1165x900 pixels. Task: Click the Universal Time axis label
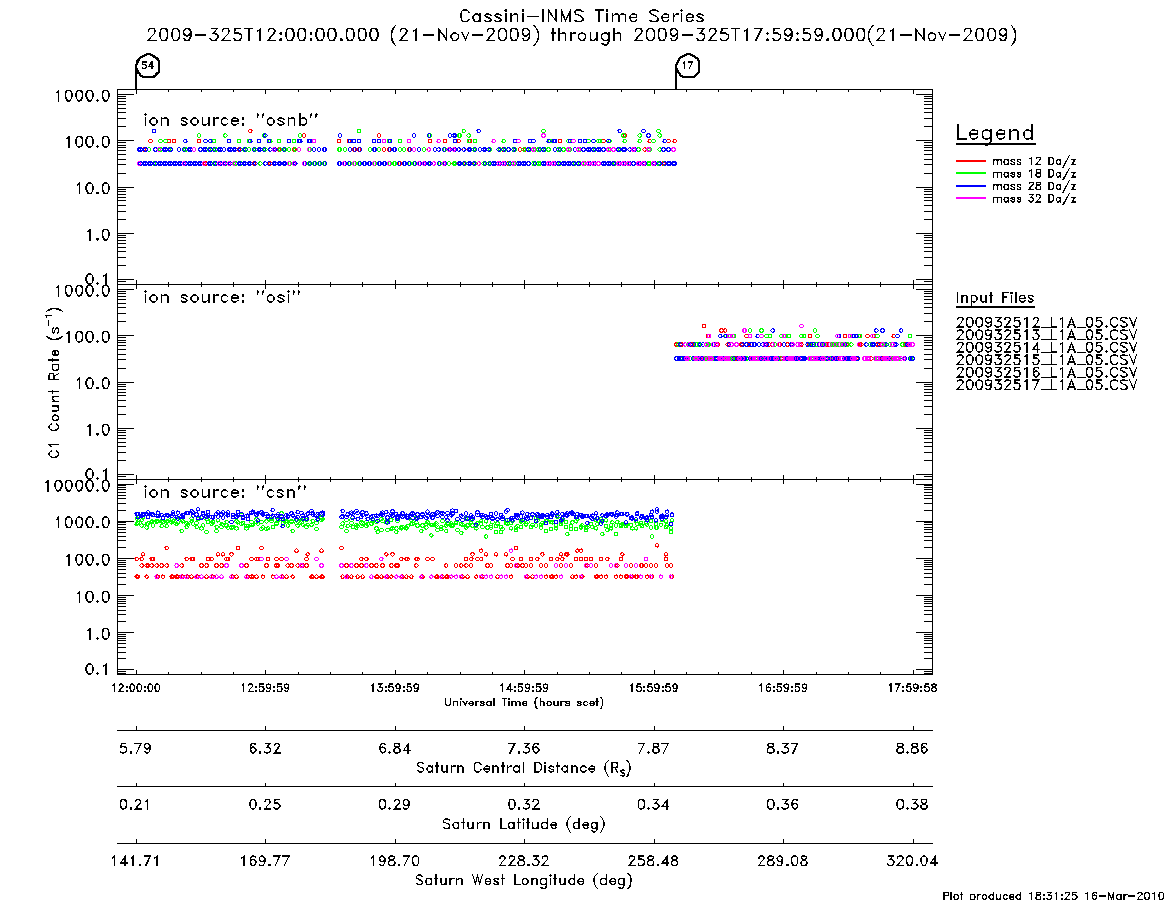pos(524,702)
